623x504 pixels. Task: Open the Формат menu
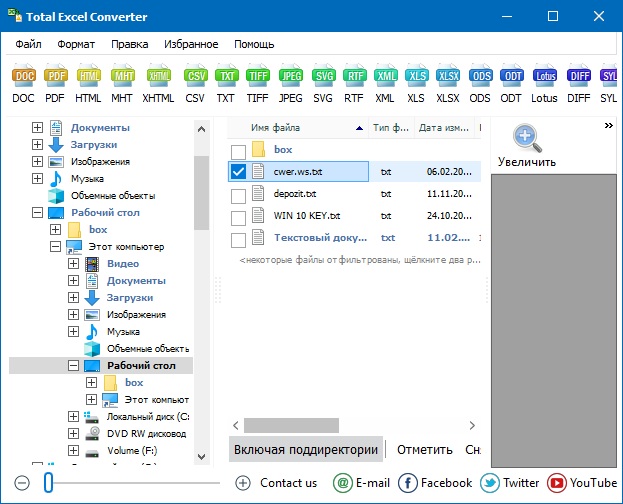click(x=76, y=44)
